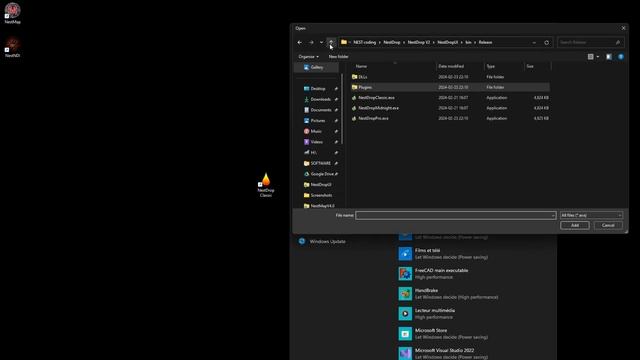Click NestDropClassic.exe file icon

click(x=354, y=98)
